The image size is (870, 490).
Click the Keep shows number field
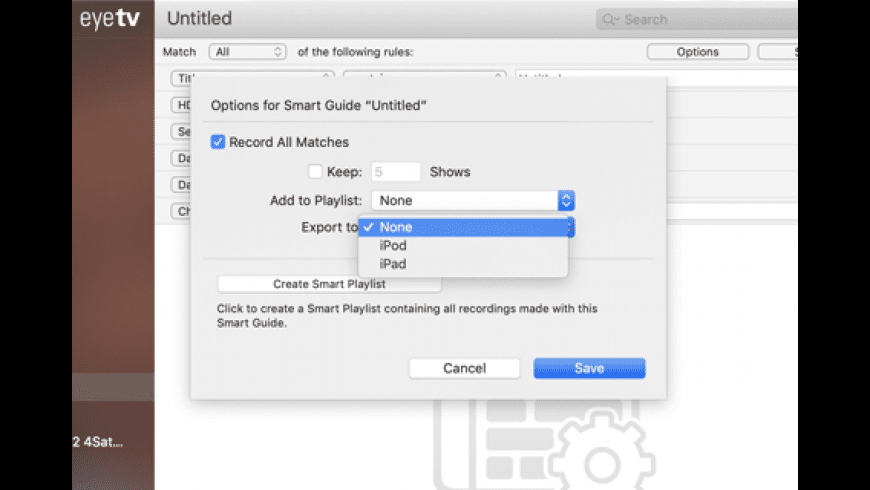[x=395, y=172]
